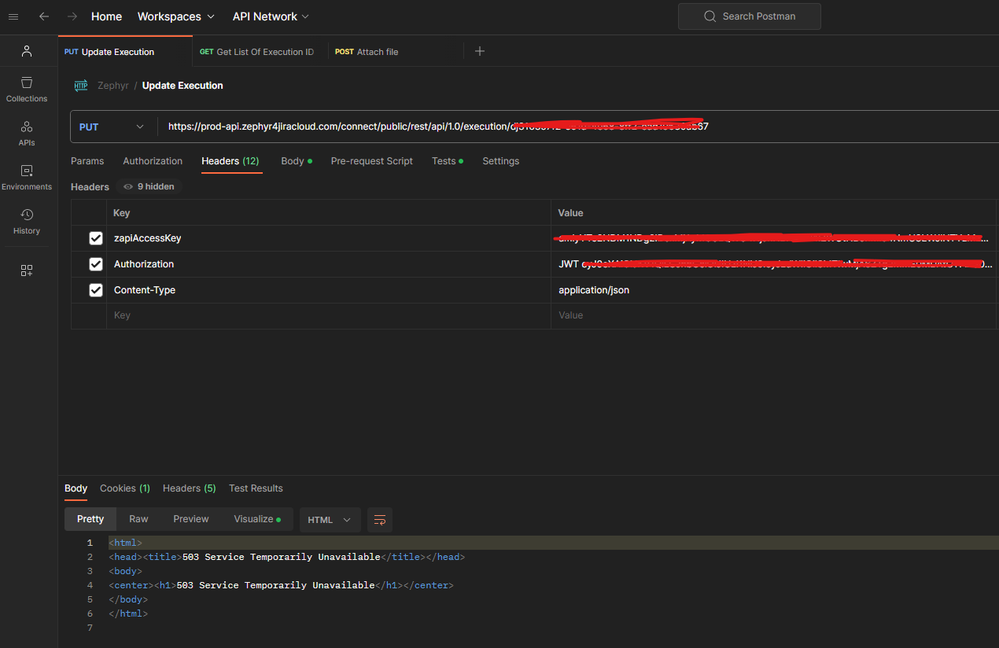This screenshot has width=999, height=648.
Task: Go back with the left arrow
Action: (44, 17)
